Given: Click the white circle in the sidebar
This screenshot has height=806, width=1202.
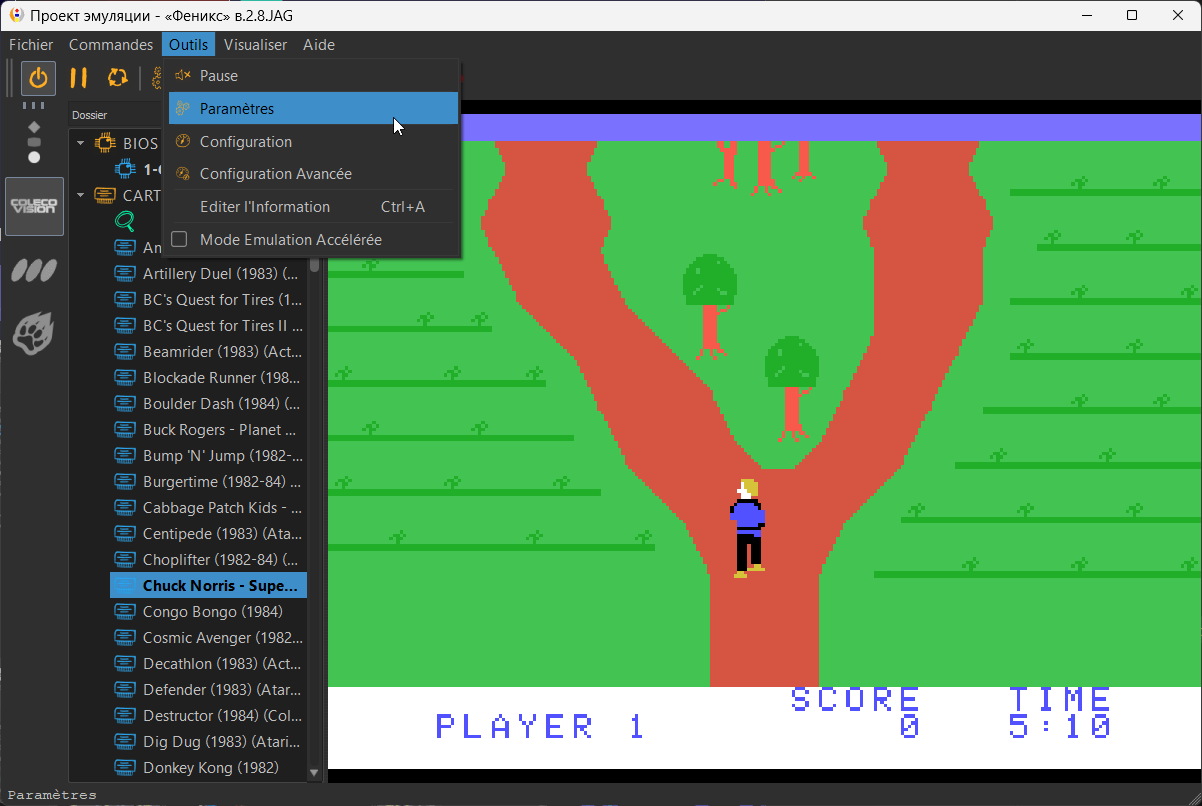Looking at the screenshot, I should (34, 157).
